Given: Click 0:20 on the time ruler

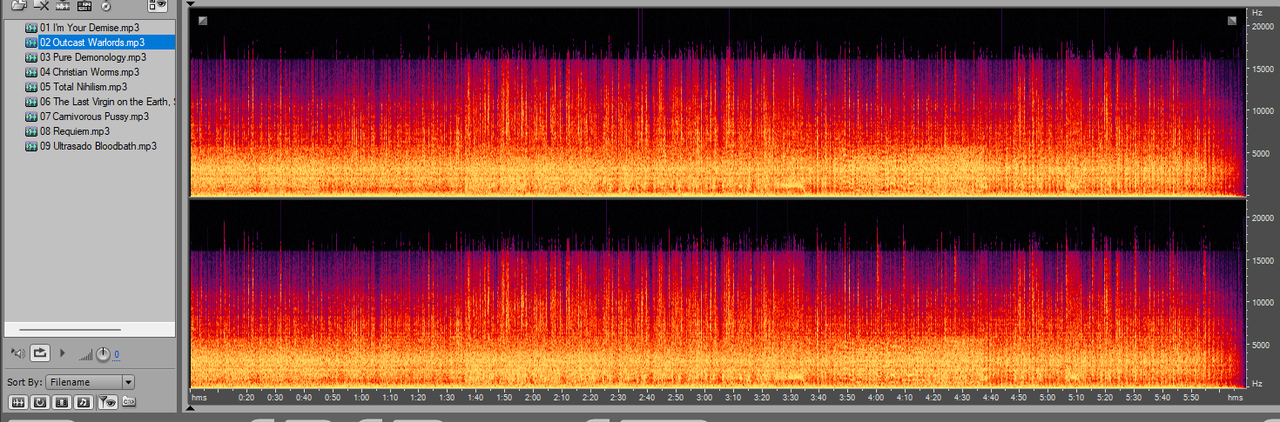Looking at the screenshot, I should pos(247,397).
